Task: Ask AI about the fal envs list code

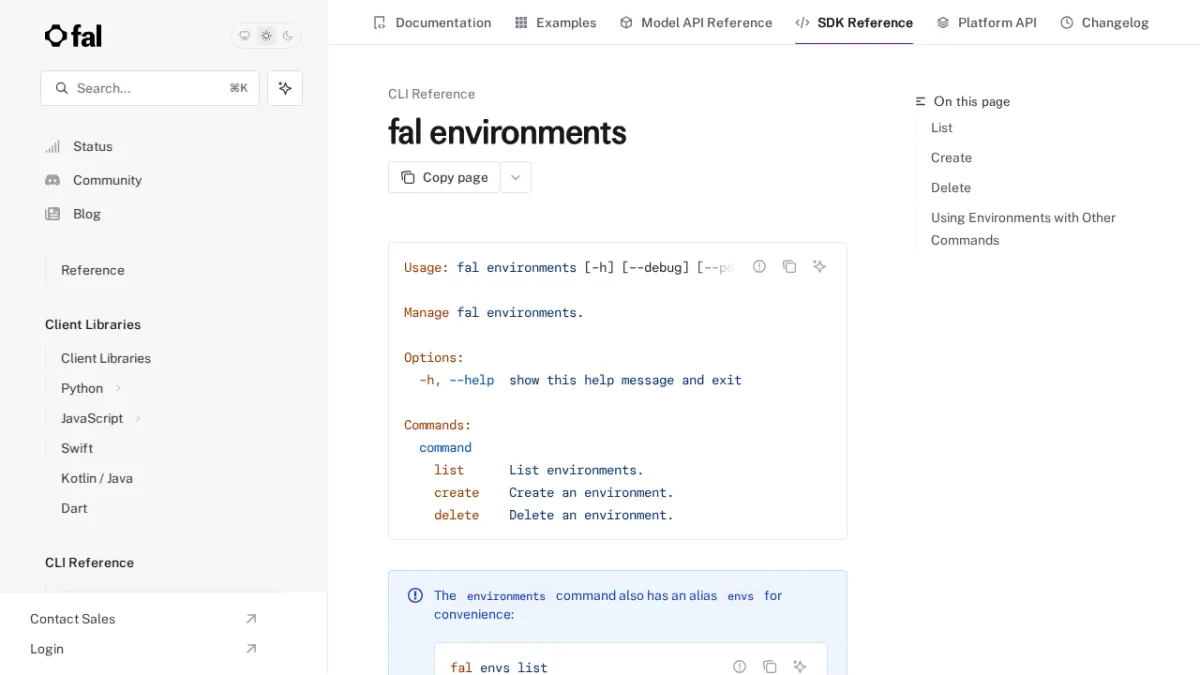Action: tap(799, 666)
